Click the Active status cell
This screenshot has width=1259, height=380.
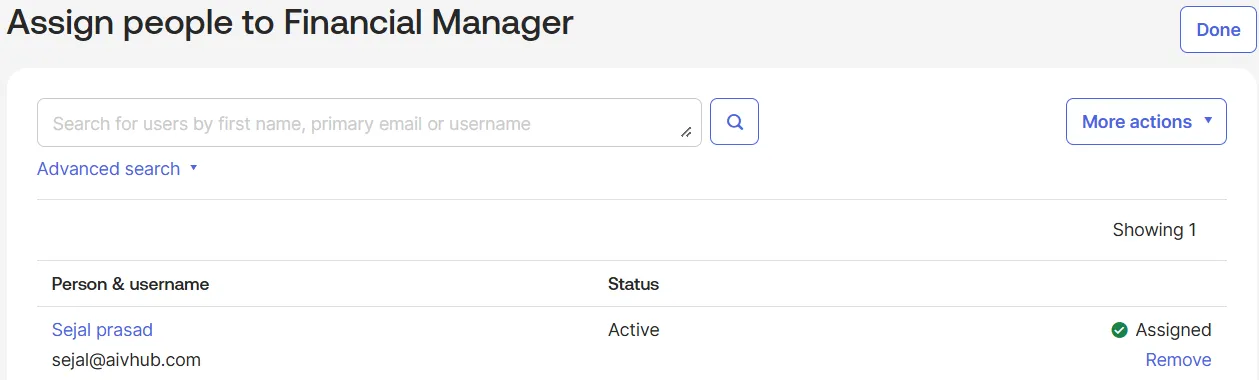634,330
